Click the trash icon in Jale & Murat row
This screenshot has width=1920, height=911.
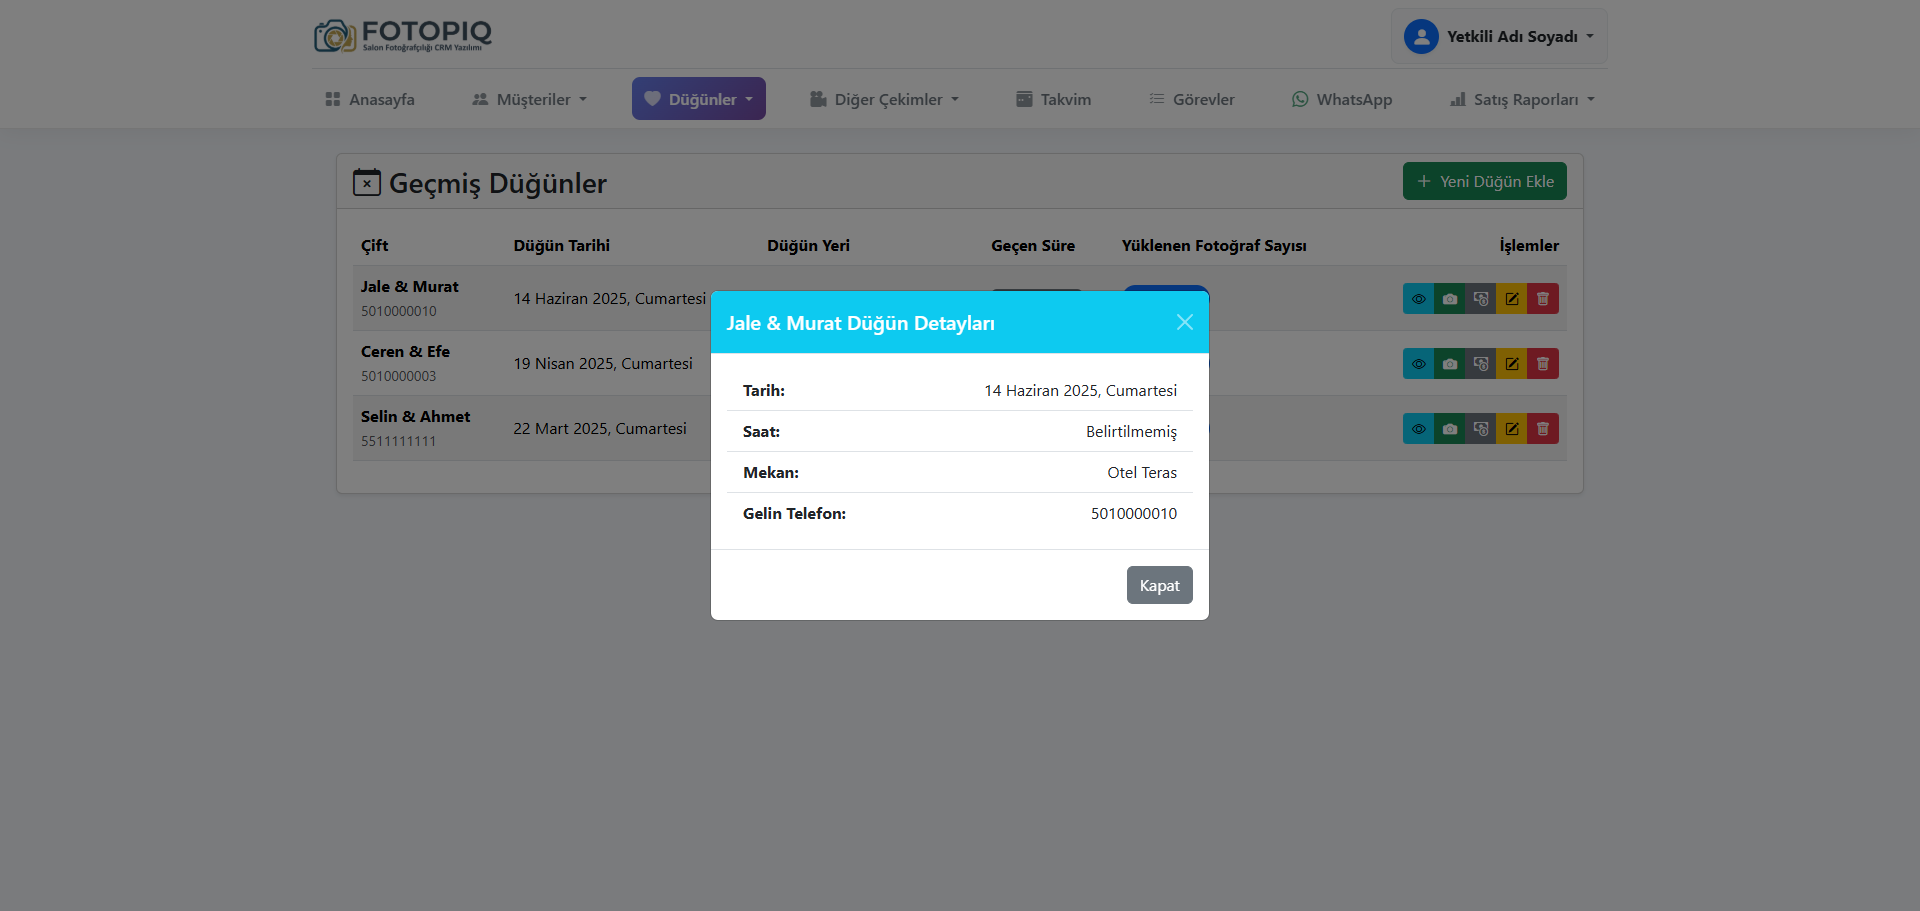[x=1542, y=299]
